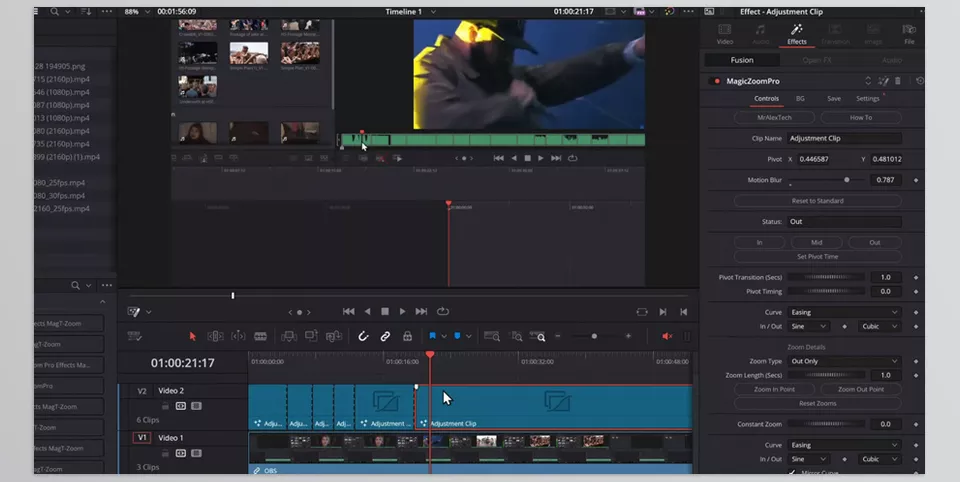Click the Full Extent Zoom icon
Image resolution: width=960 pixels, height=482 pixels.
492,336
